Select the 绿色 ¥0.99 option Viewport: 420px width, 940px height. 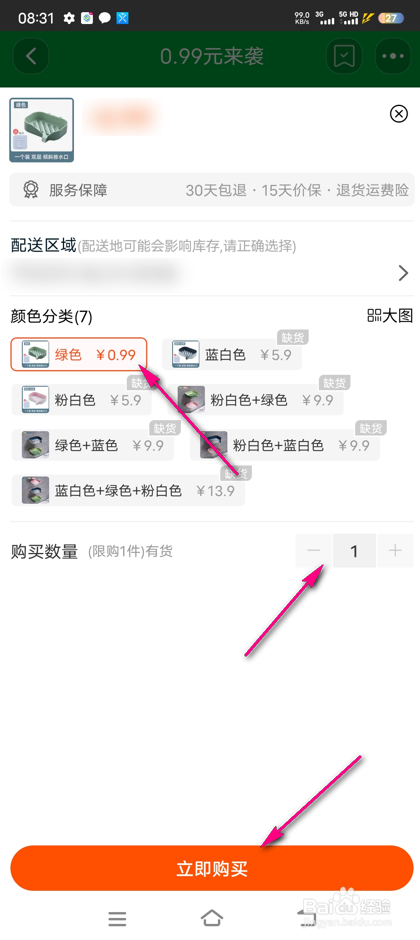click(78, 354)
